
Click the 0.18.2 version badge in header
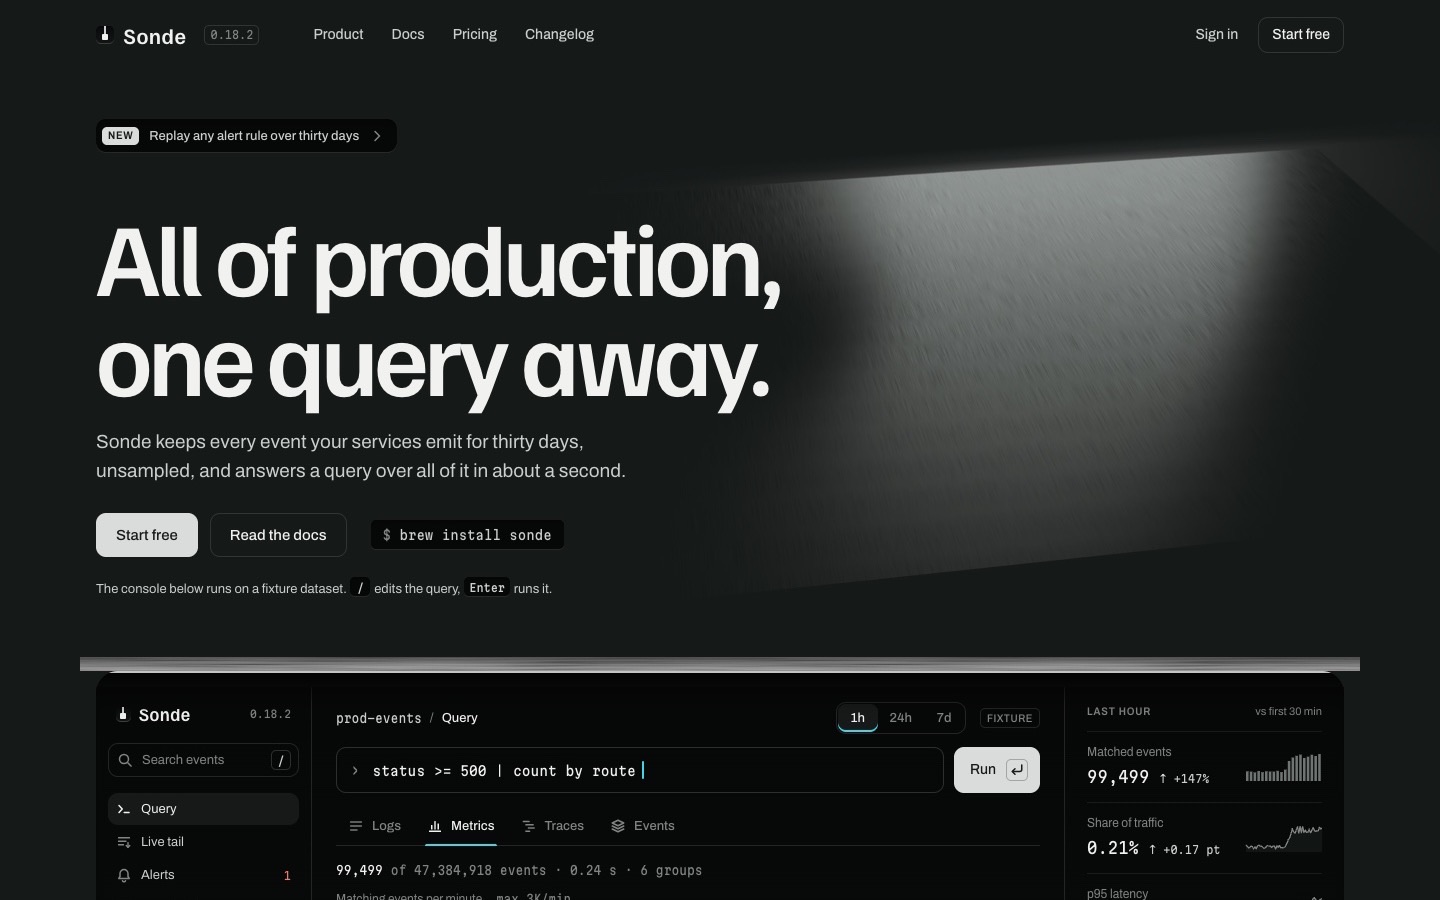point(232,35)
